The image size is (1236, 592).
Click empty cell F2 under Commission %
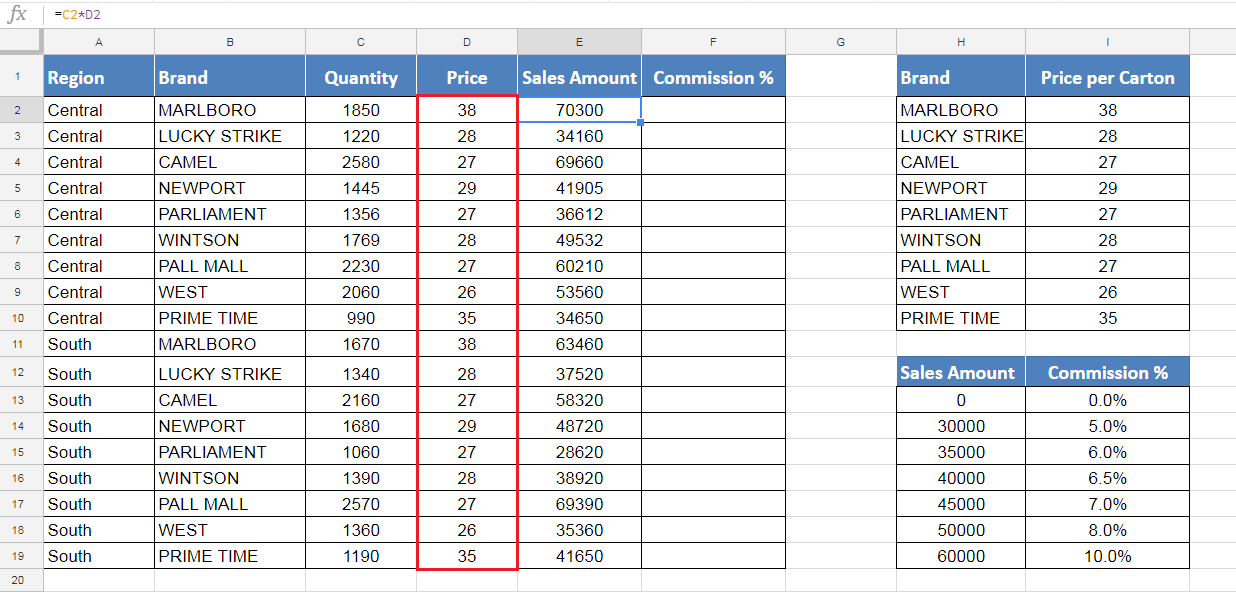click(713, 110)
